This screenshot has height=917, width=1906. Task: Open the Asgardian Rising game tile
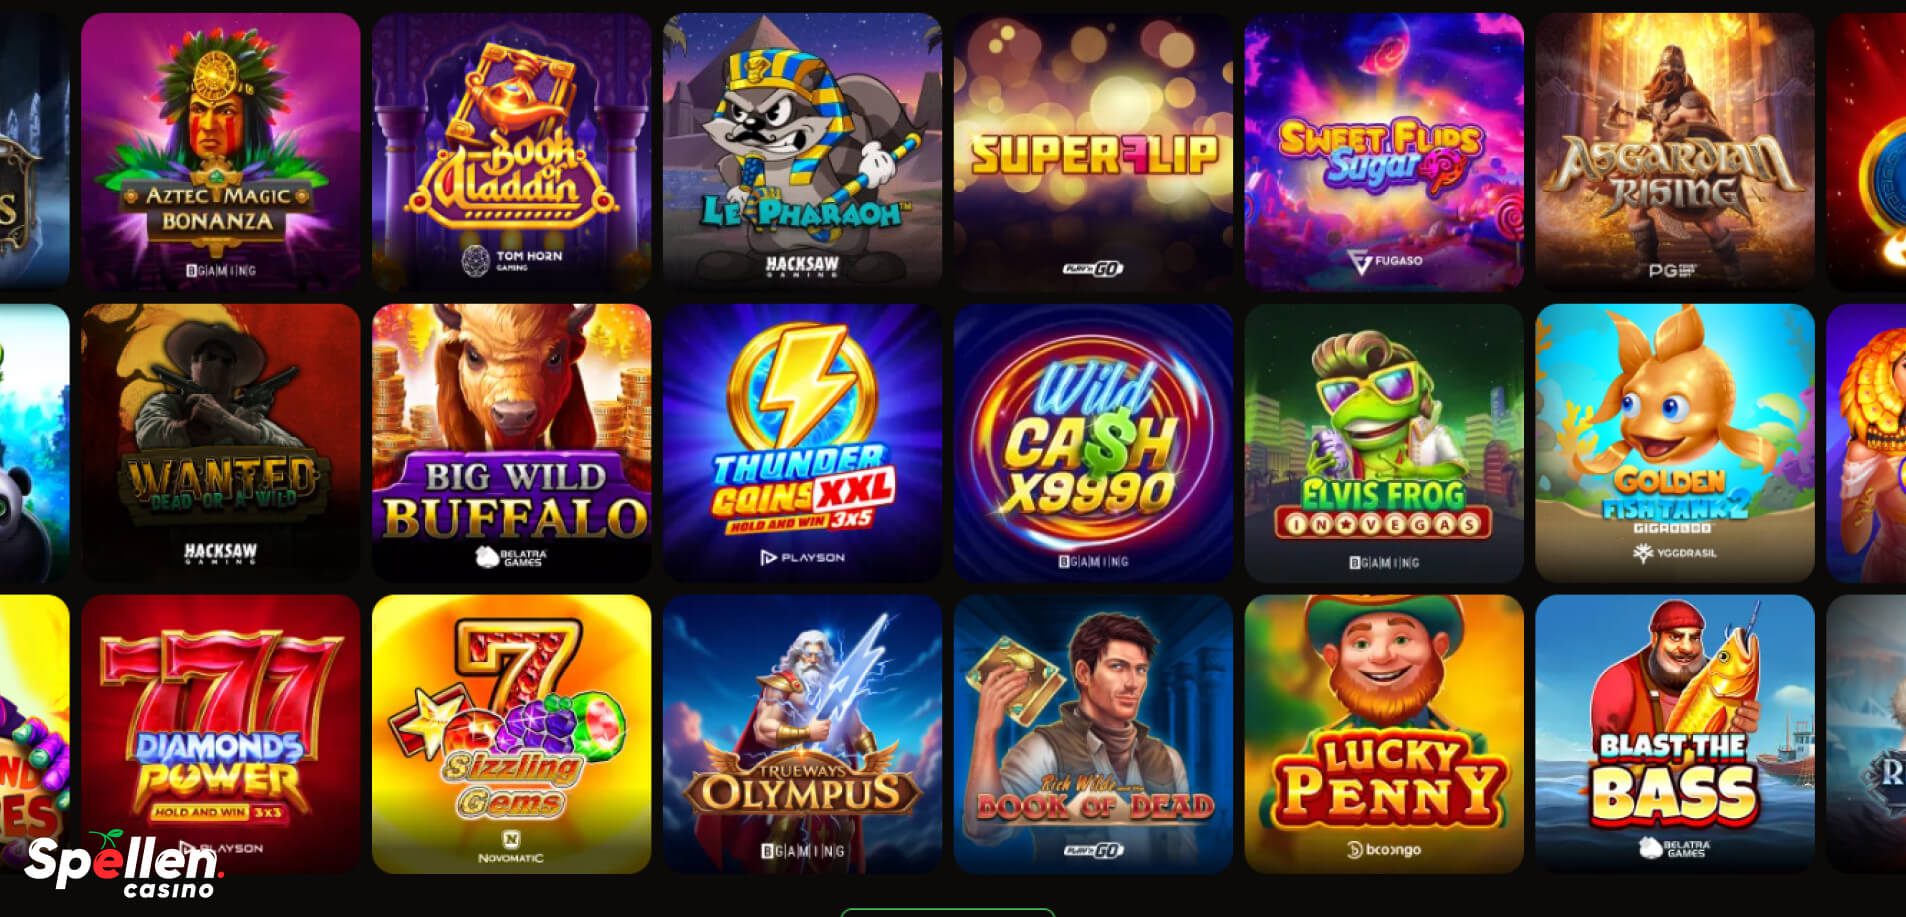point(1675,152)
